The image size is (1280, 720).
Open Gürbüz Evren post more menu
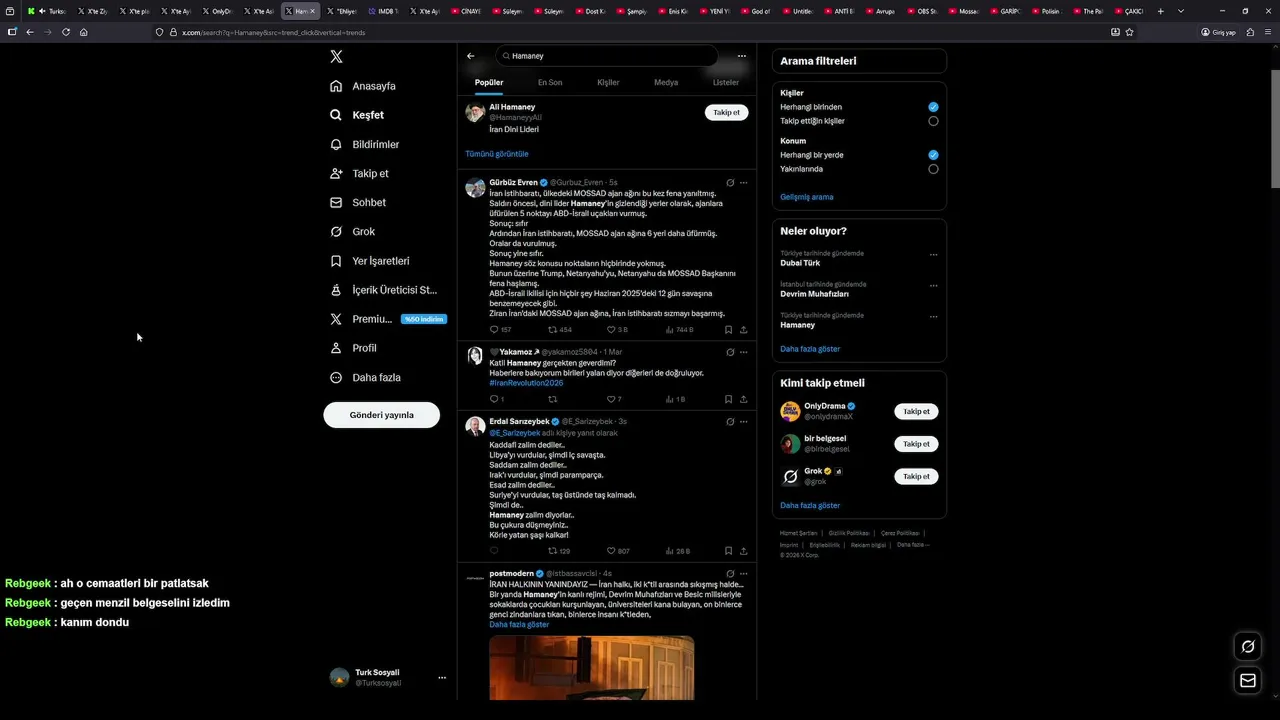coord(743,183)
